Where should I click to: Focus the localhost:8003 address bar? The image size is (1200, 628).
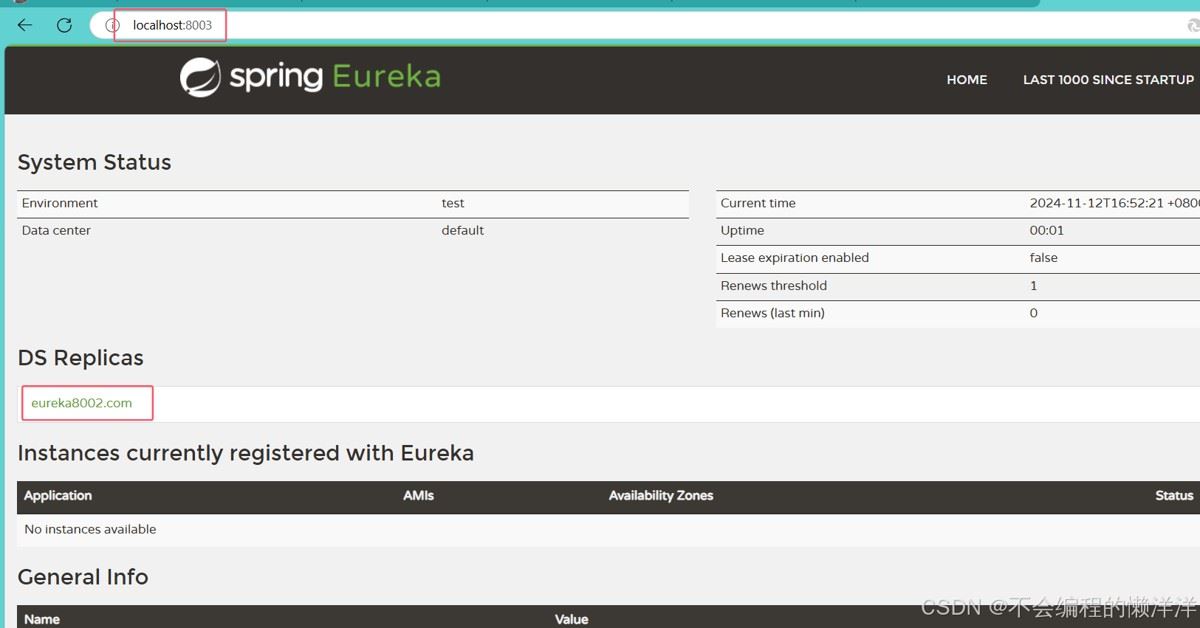click(640, 25)
